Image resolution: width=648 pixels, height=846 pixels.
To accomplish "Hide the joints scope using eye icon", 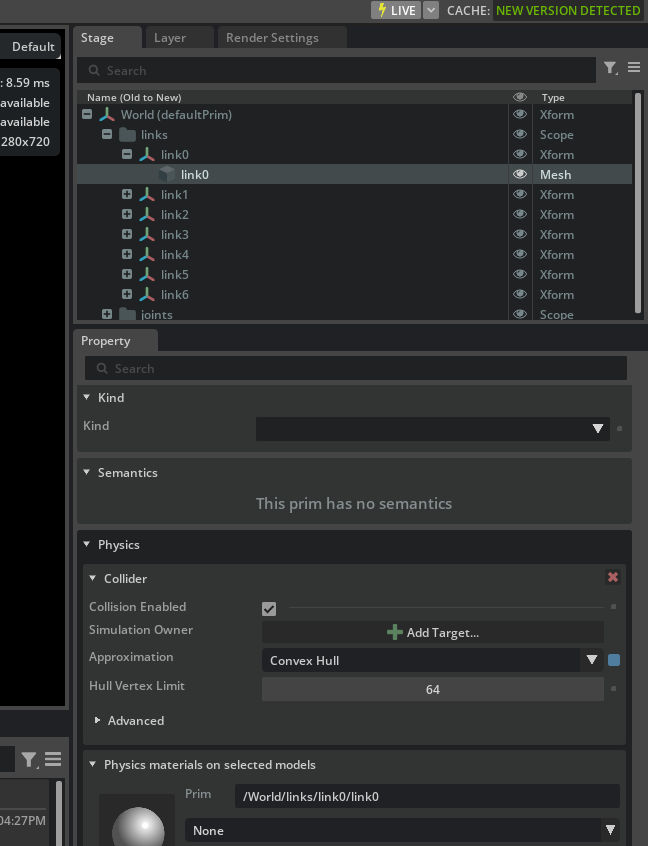I will (x=520, y=314).
